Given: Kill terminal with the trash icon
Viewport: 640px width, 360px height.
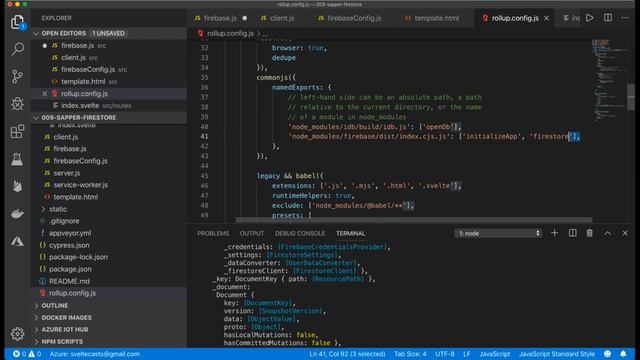Looking at the screenshot, I should (589, 233).
